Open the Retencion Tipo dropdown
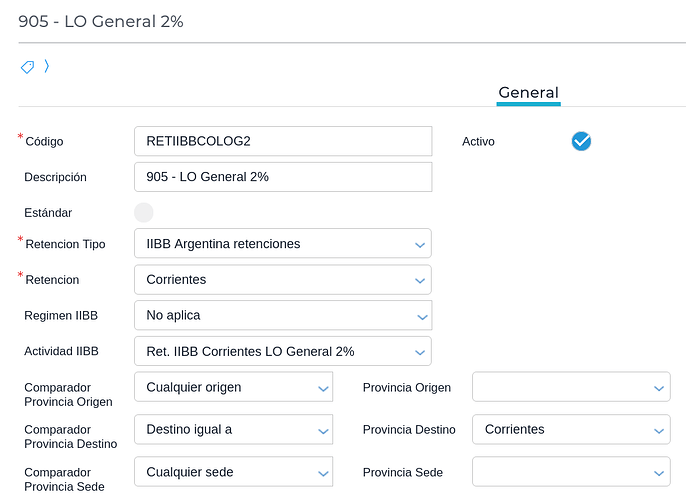686x500 pixels. (x=282, y=244)
